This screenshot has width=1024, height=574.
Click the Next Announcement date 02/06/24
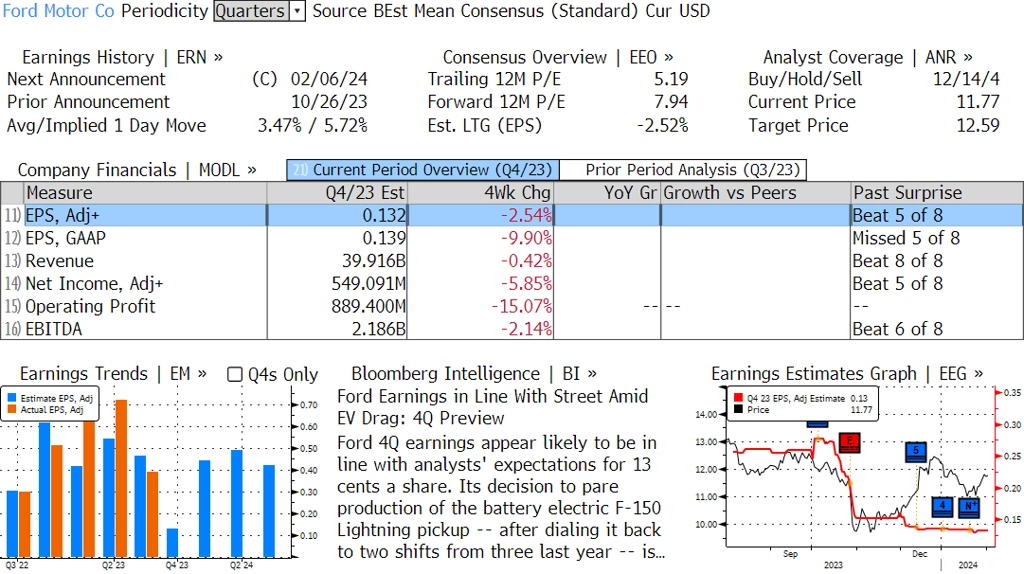(329, 79)
